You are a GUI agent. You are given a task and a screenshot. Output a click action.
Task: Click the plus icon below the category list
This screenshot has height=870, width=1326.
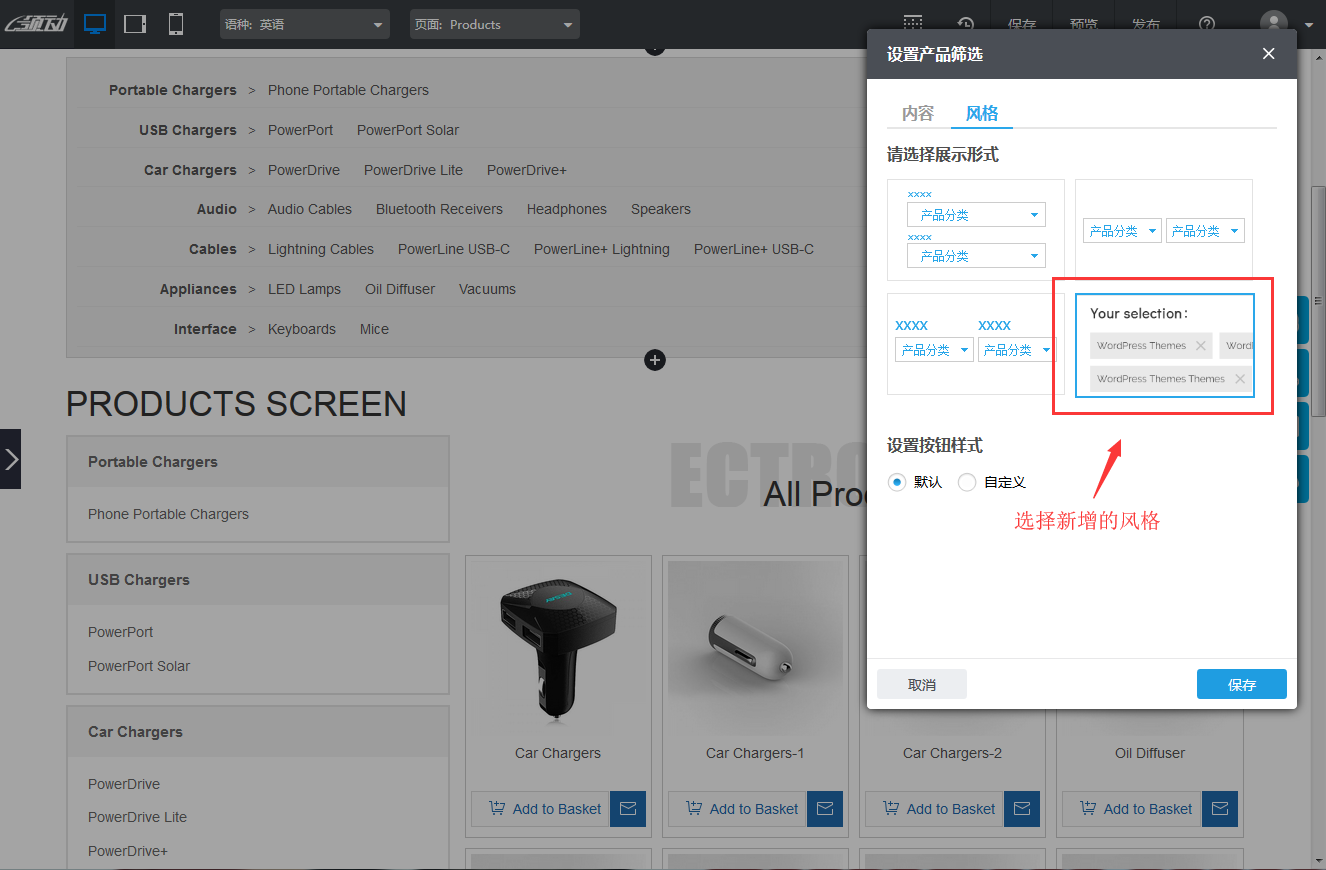click(x=655, y=360)
